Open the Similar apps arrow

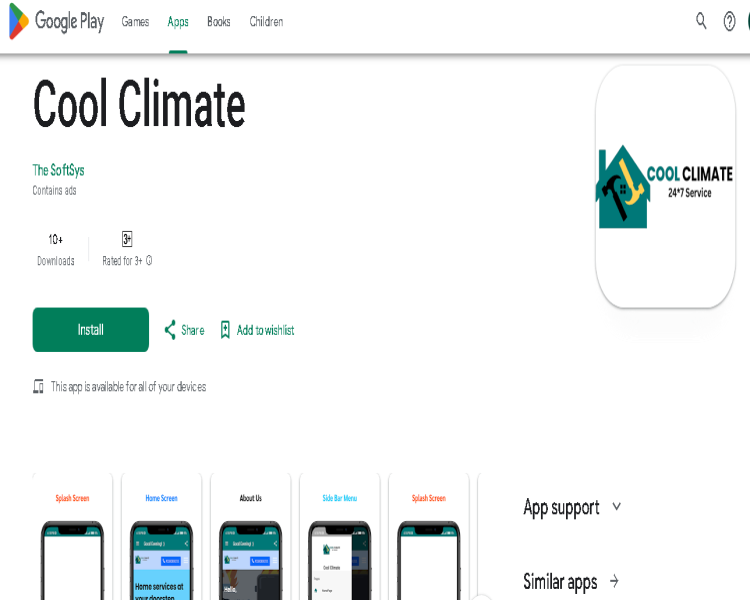coord(614,581)
